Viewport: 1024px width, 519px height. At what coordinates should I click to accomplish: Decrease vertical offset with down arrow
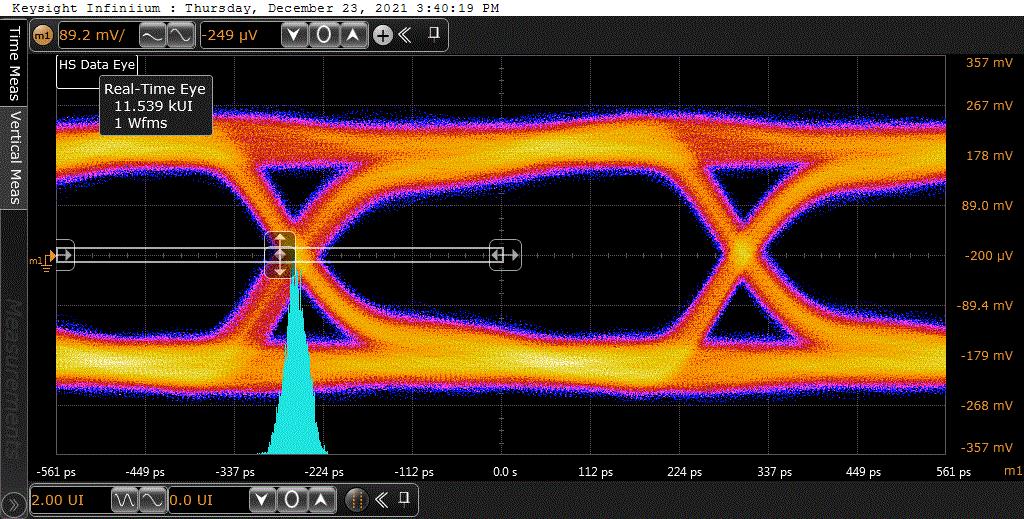[x=294, y=36]
